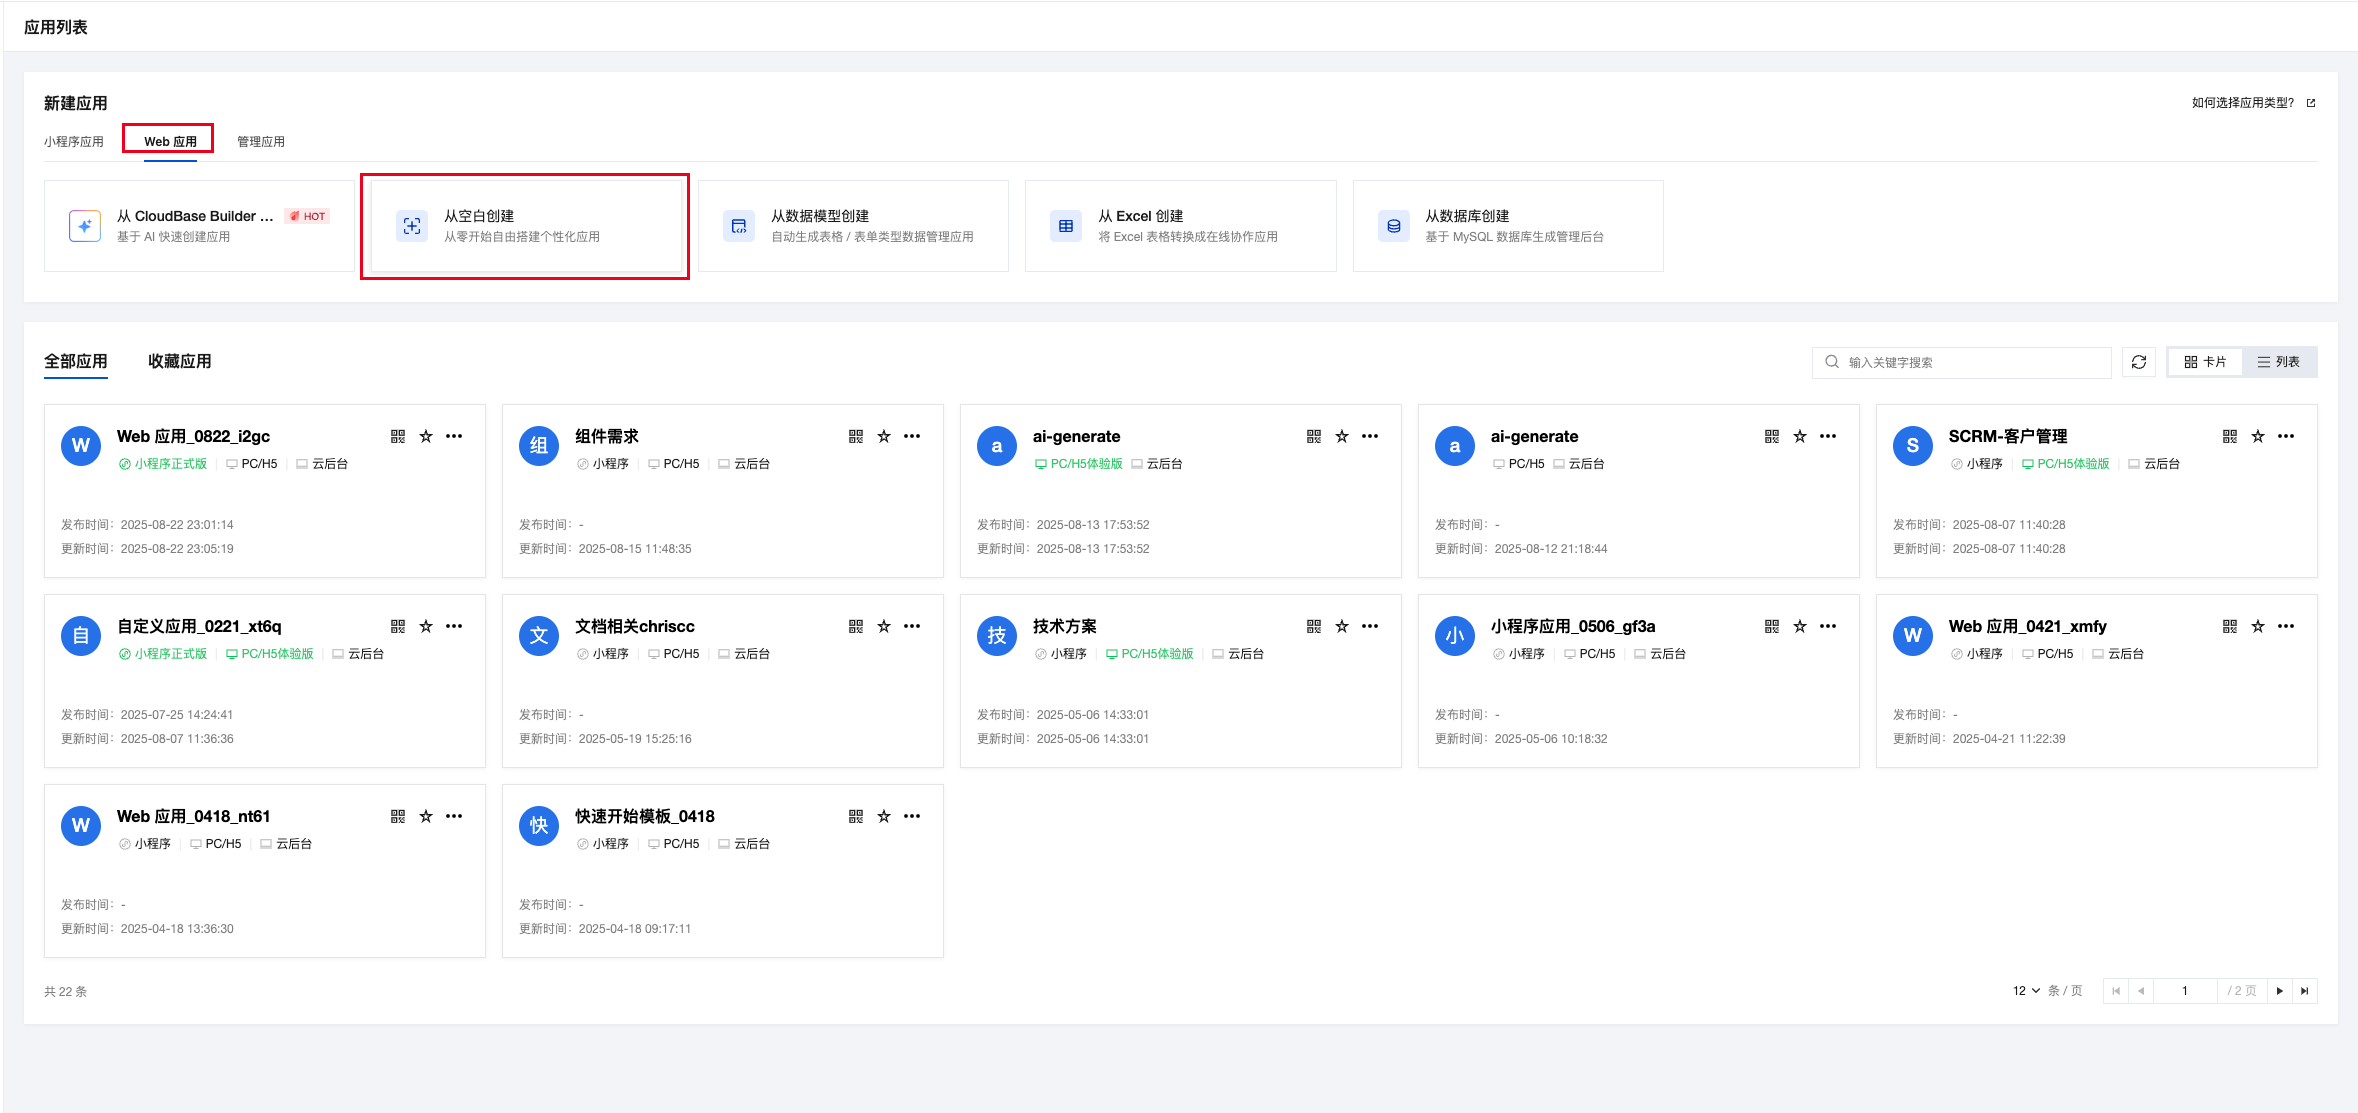Go to next page arrow in pagination
Screen dimensions: 2358x1113
[2280, 990]
